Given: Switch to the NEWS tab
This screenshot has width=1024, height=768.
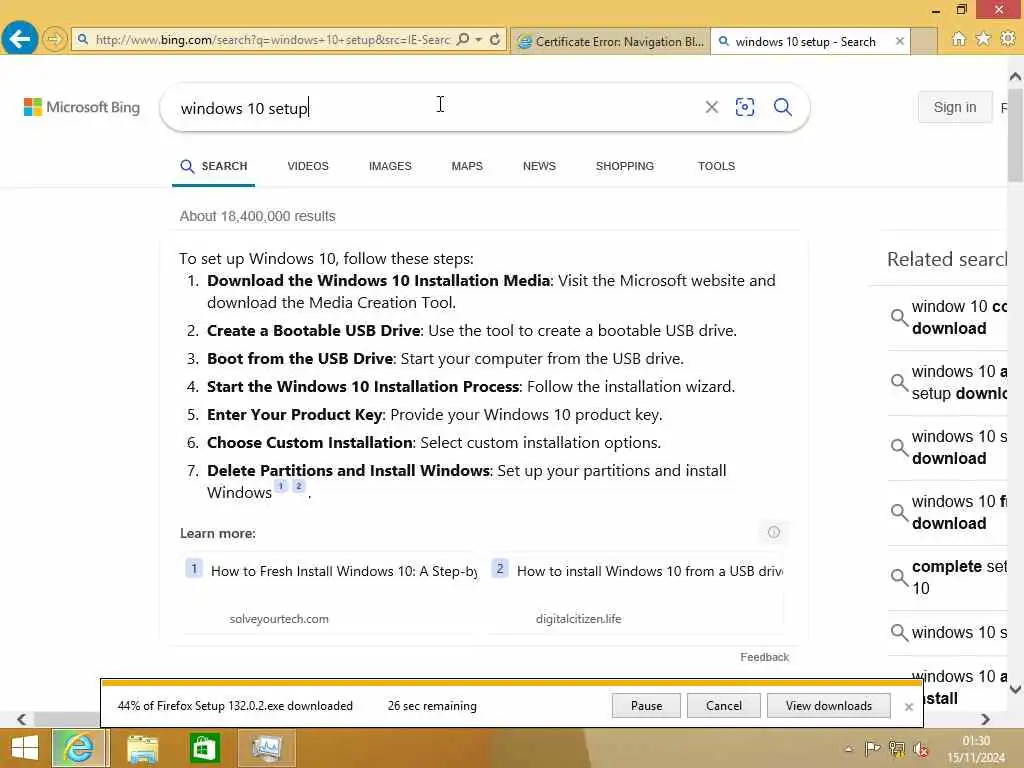Looking at the screenshot, I should [x=539, y=167].
